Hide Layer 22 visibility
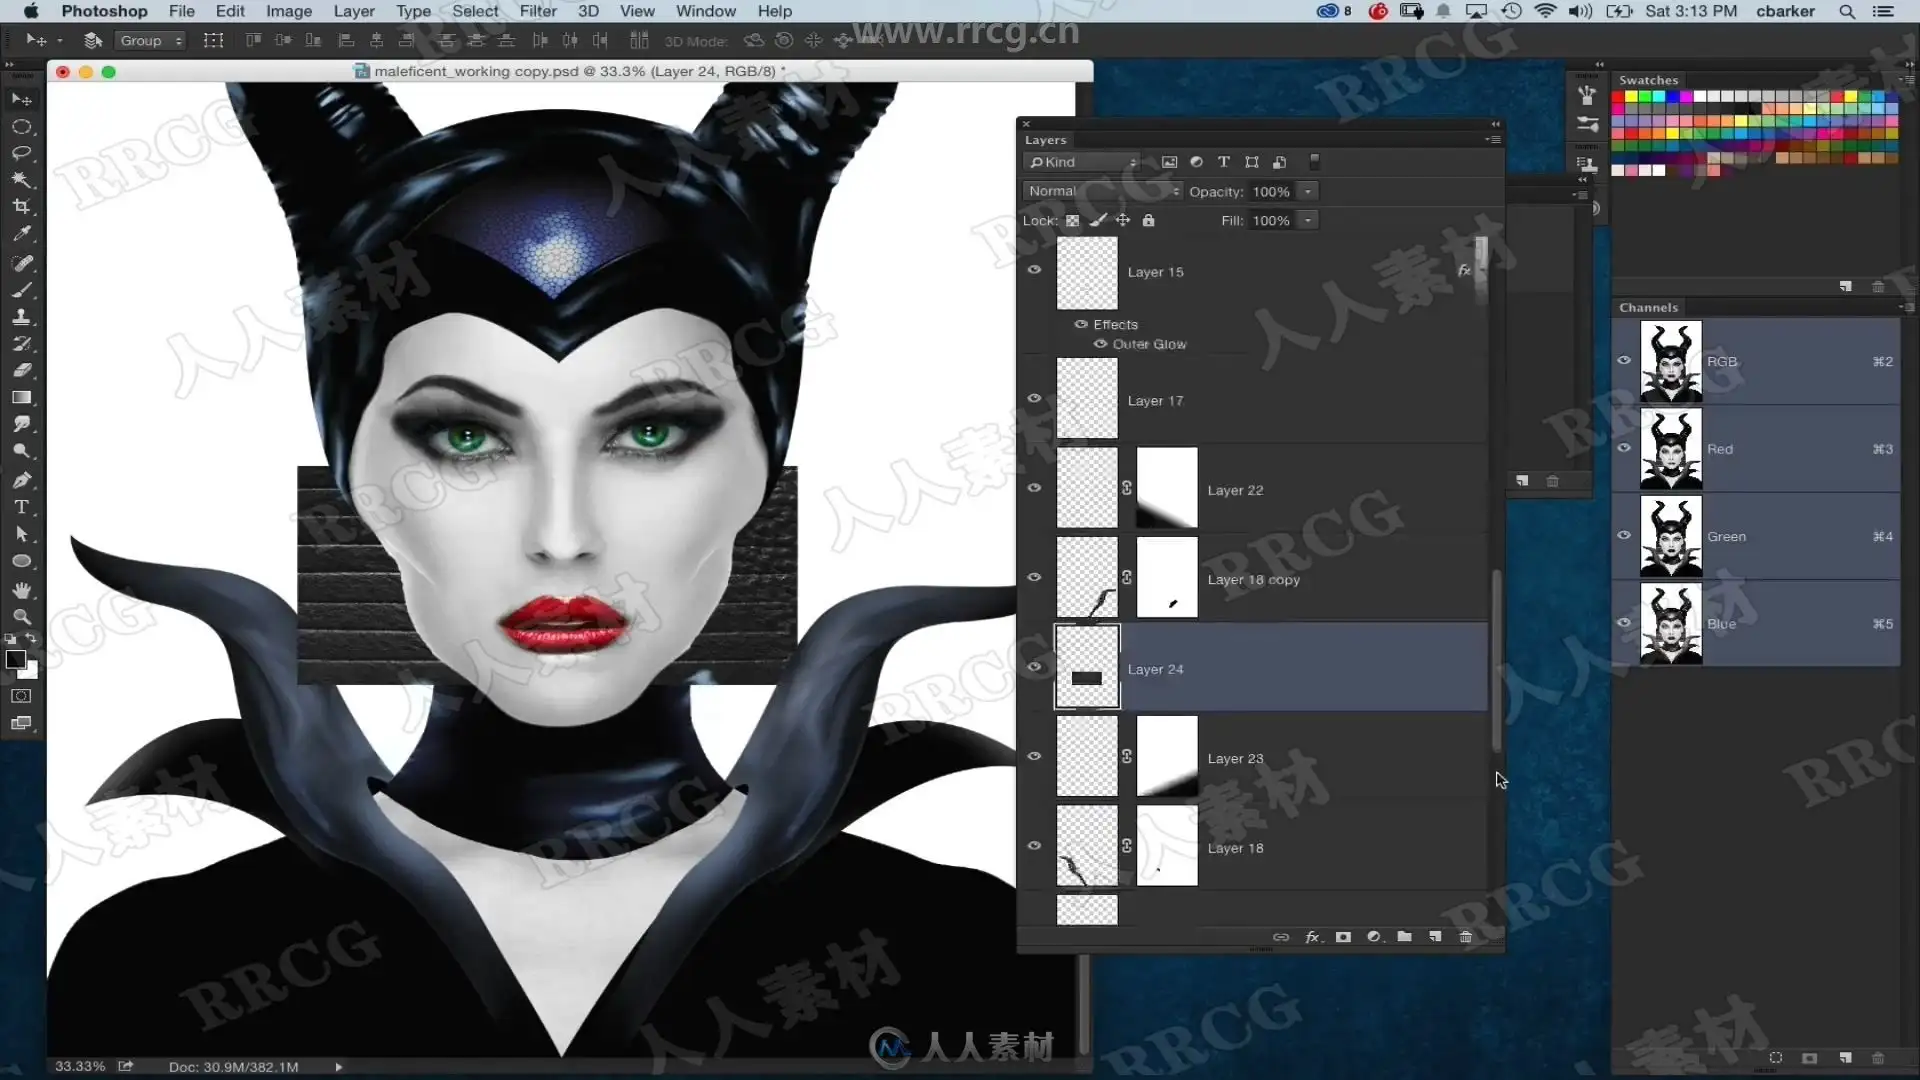This screenshot has height=1080, width=1920. pos(1035,488)
